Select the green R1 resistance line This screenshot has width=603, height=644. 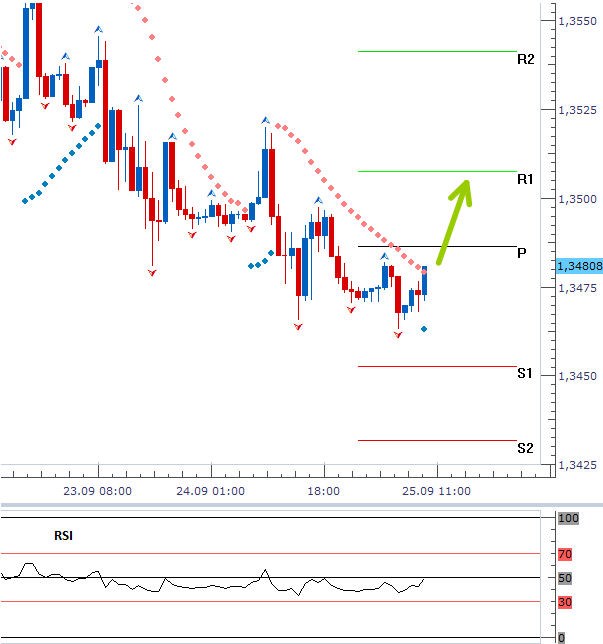pos(437,171)
